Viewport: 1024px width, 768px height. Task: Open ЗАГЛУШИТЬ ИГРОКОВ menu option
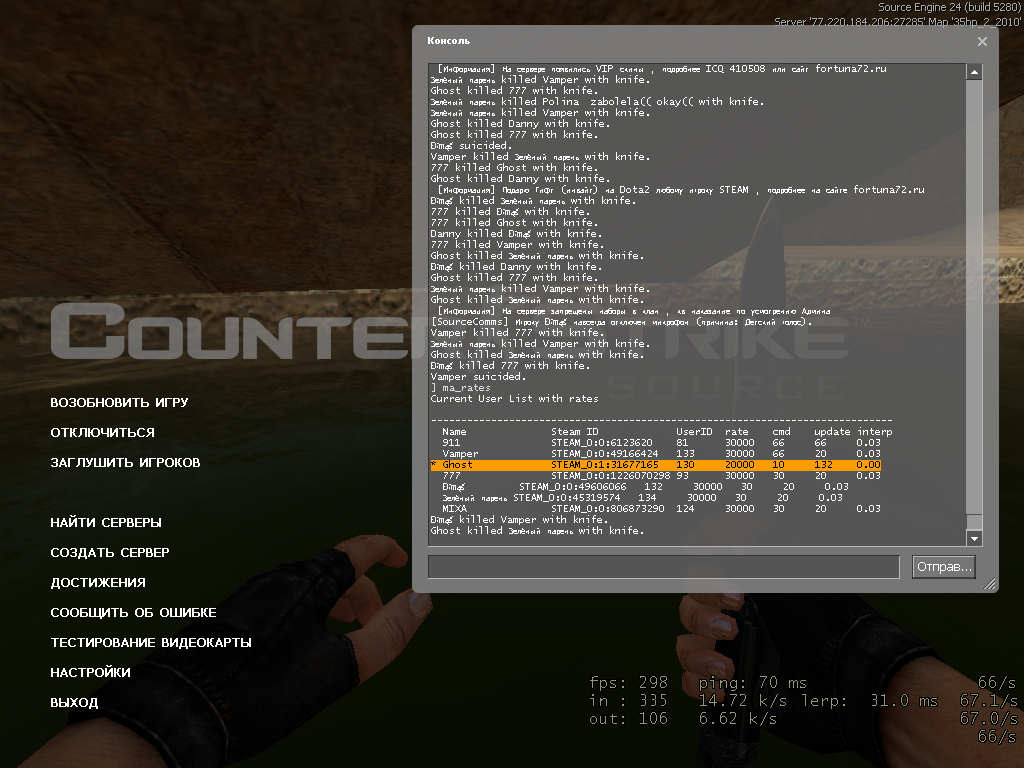pos(125,462)
